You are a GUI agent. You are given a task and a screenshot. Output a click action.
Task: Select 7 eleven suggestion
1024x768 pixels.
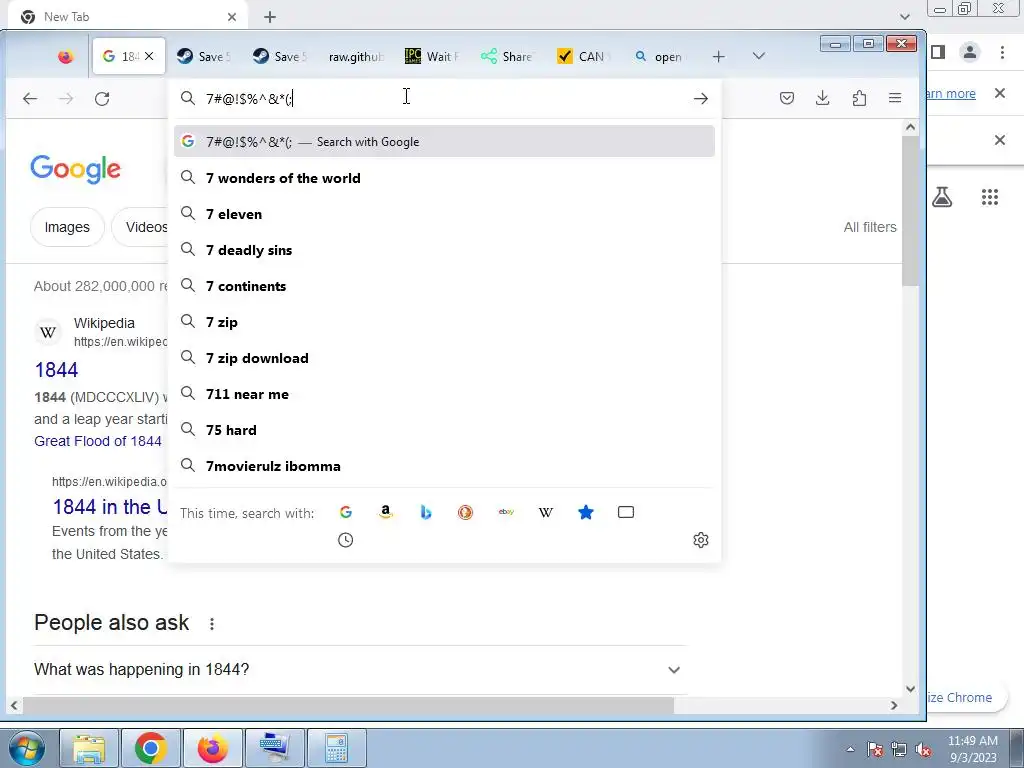(444, 214)
